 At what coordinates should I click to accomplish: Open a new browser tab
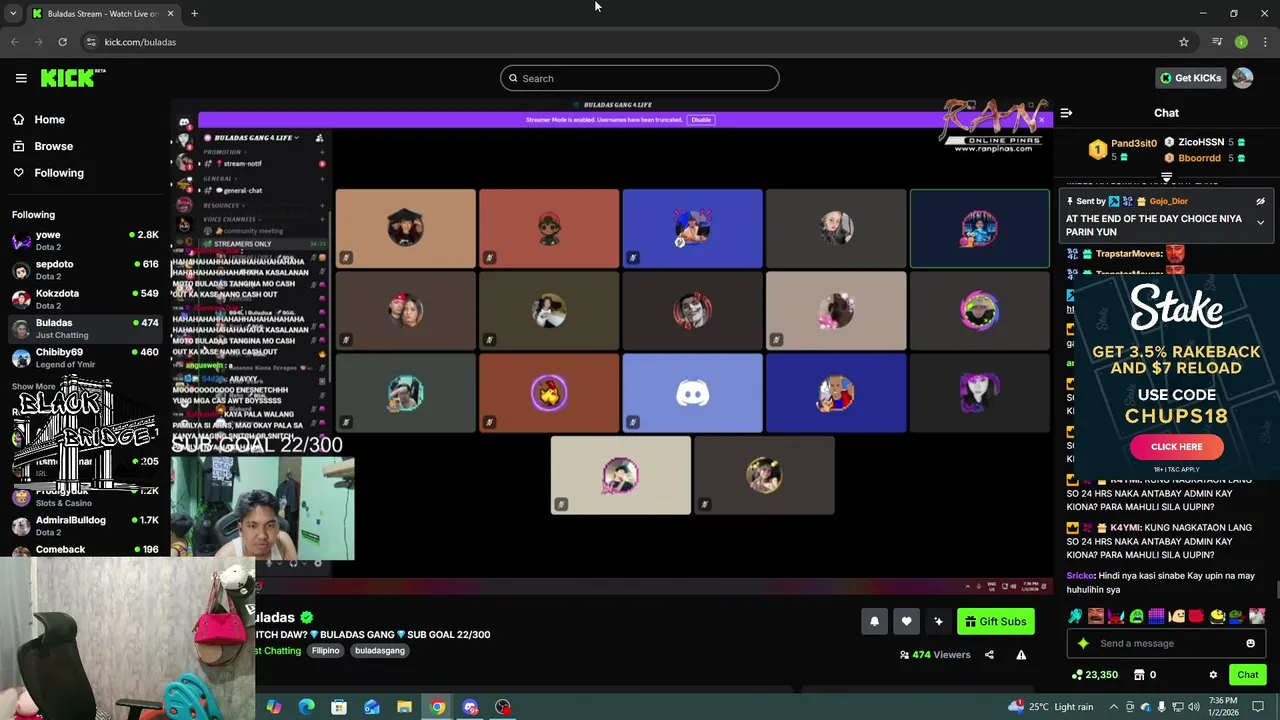pyautogui.click(x=194, y=14)
